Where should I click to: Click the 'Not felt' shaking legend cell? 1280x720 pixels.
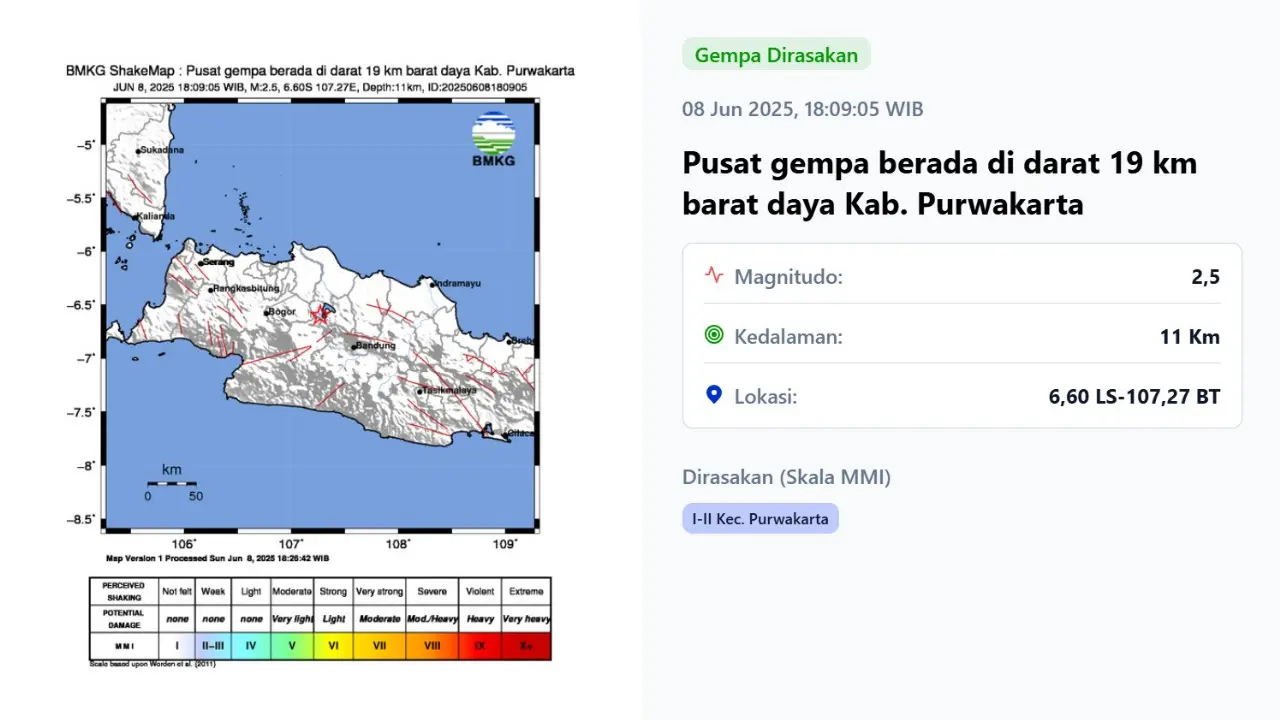pyautogui.click(x=177, y=591)
